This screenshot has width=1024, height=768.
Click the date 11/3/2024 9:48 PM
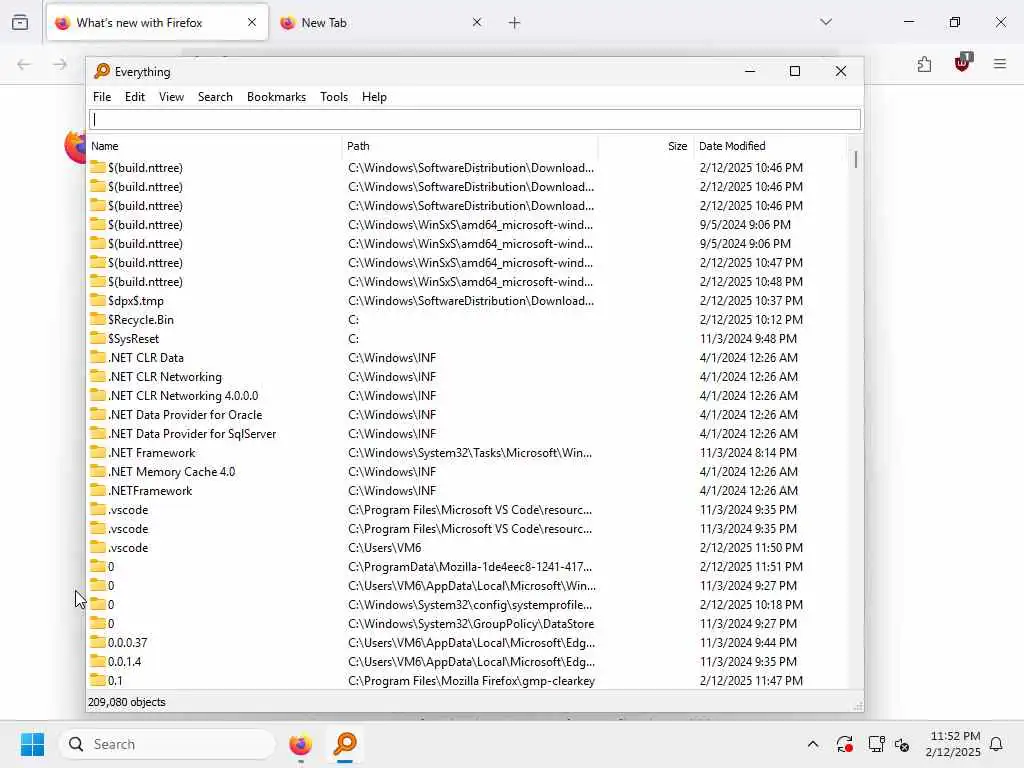click(748, 339)
